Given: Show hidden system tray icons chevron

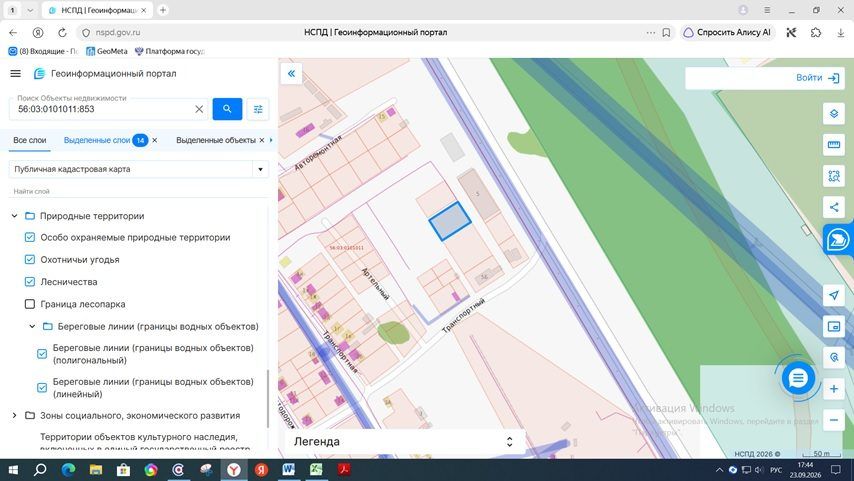Looking at the screenshot, I should pos(719,470).
